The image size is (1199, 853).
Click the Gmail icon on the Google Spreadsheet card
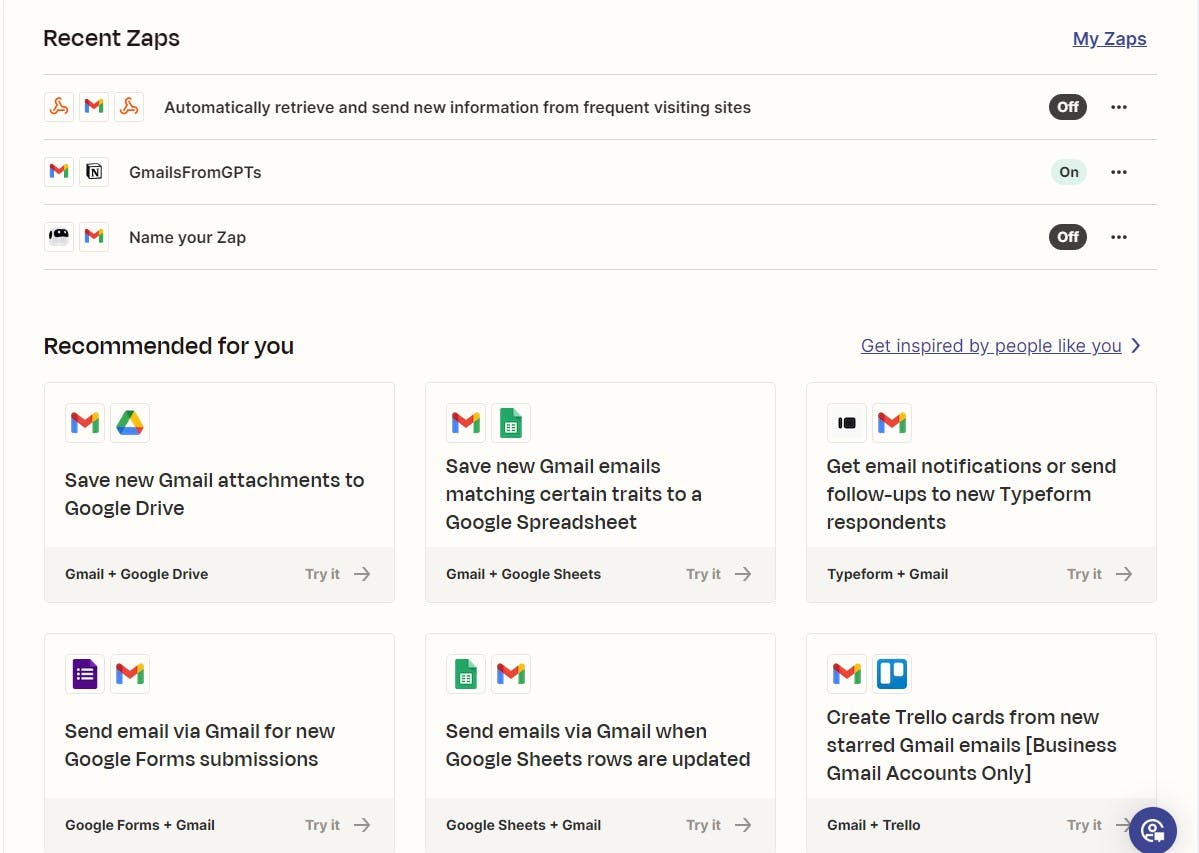click(466, 423)
